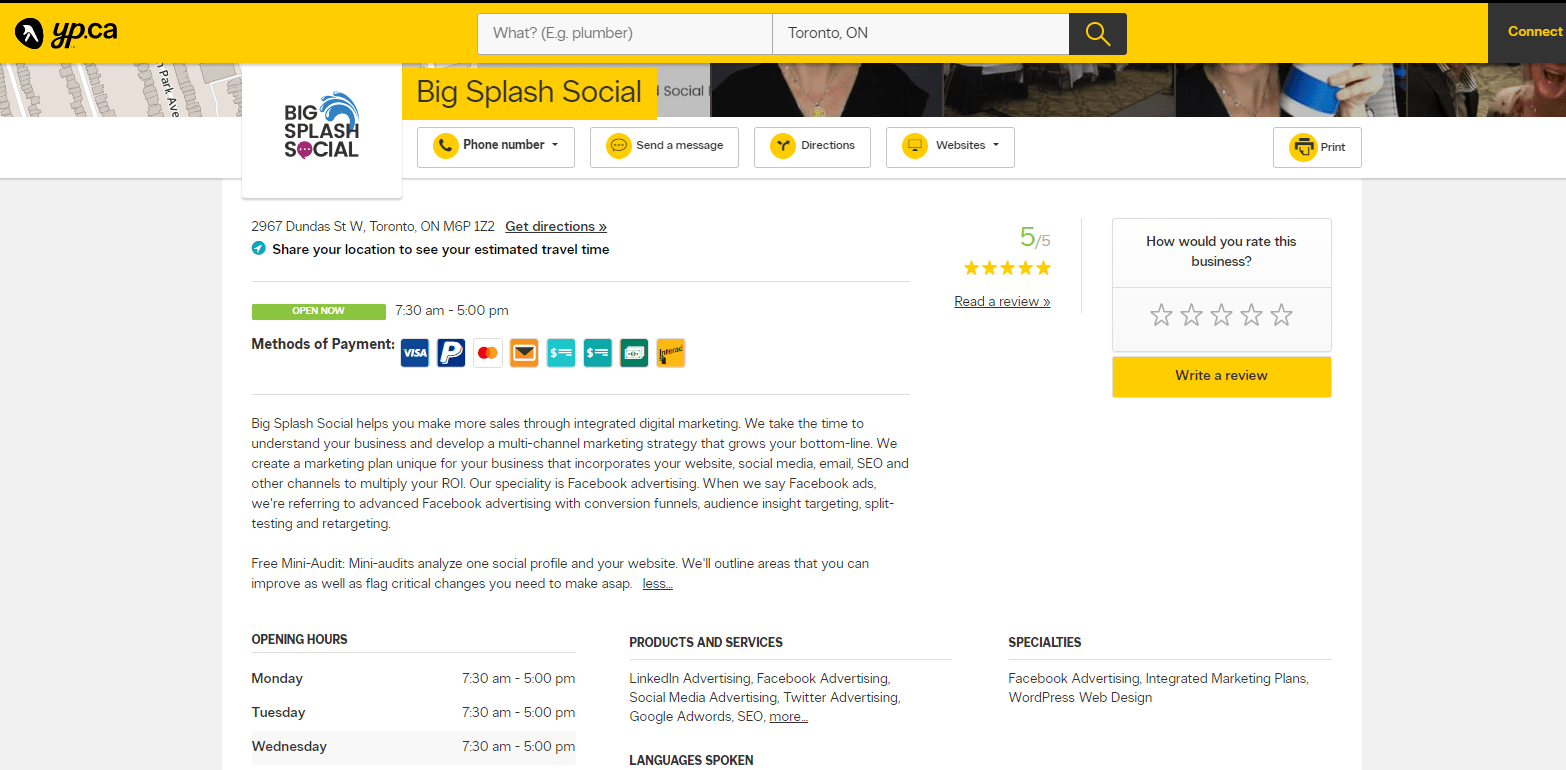
Task: Click the light teal cheque payment icon
Action: pyautogui.click(x=561, y=353)
